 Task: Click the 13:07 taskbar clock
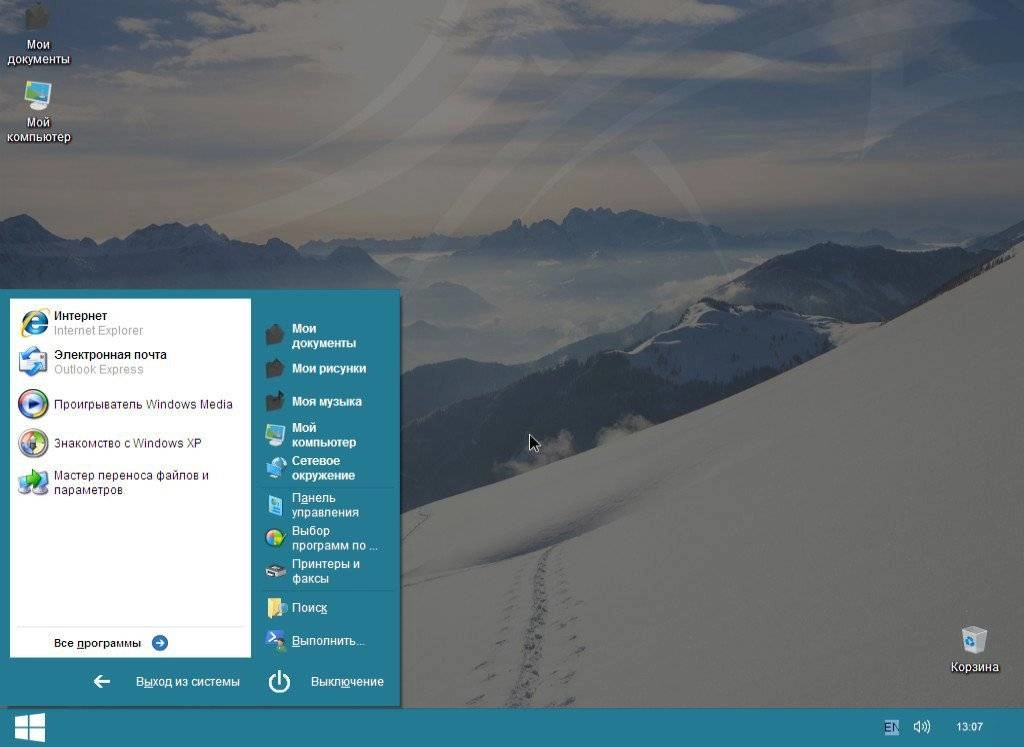pyautogui.click(x=969, y=727)
